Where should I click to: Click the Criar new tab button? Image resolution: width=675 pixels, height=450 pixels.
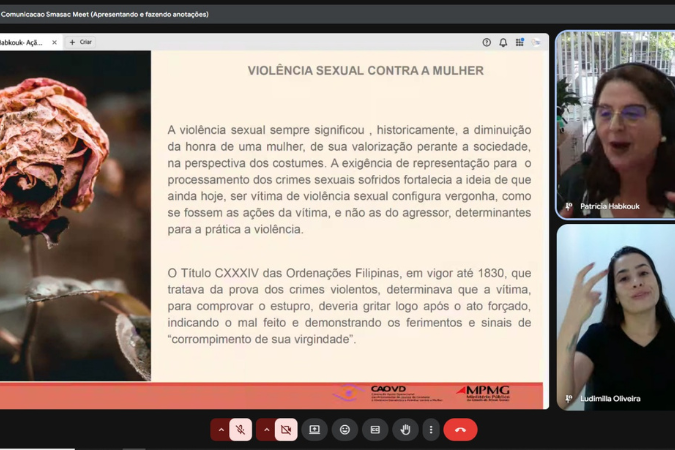tap(81, 42)
